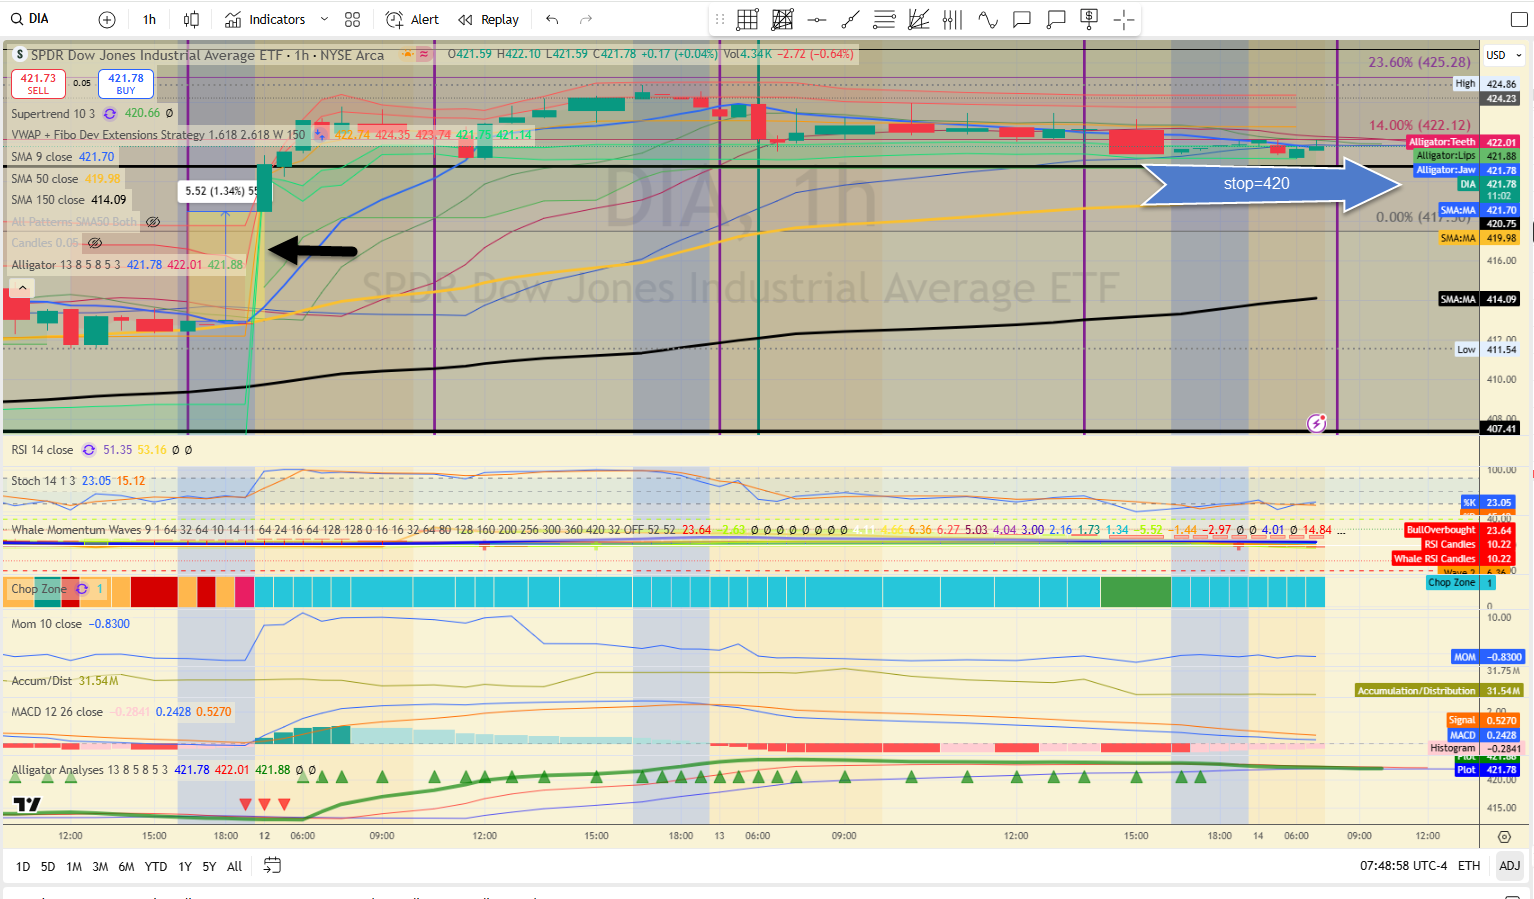Screen dimensions: 1534x899
Task: Set date range to 1M
Action: coord(74,867)
